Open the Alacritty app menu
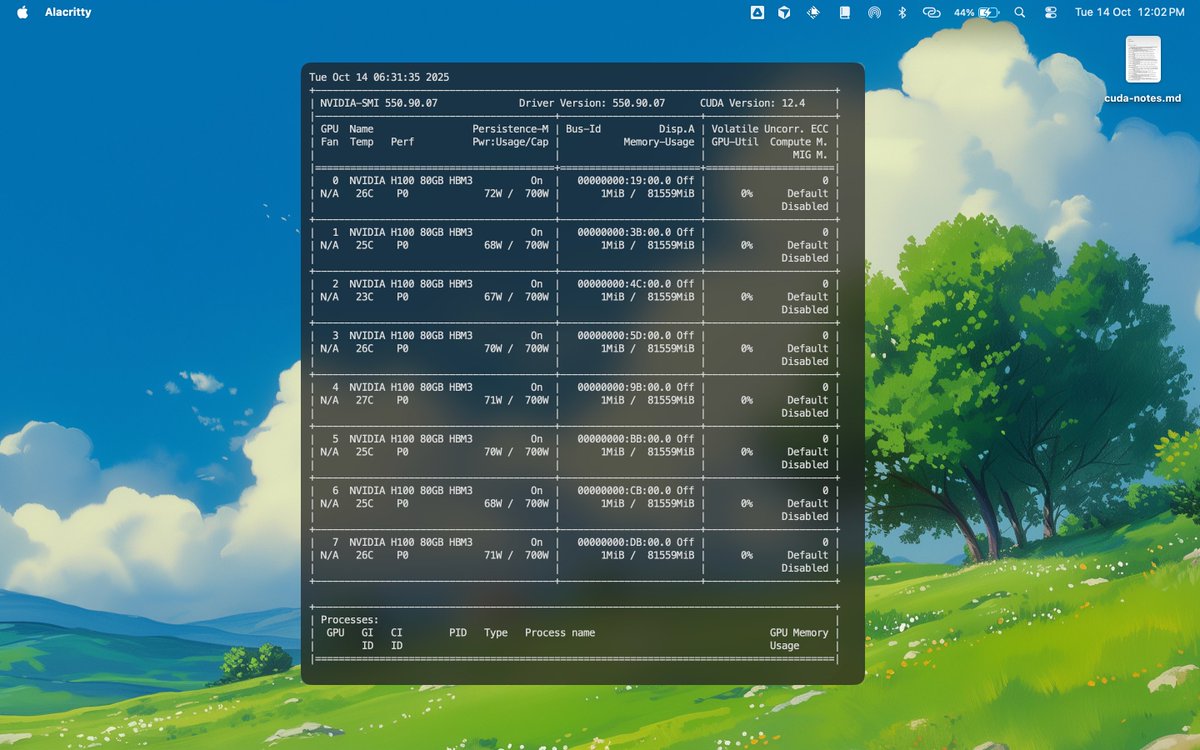The image size is (1200, 750). pyautogui.click(x=68, y=12)
